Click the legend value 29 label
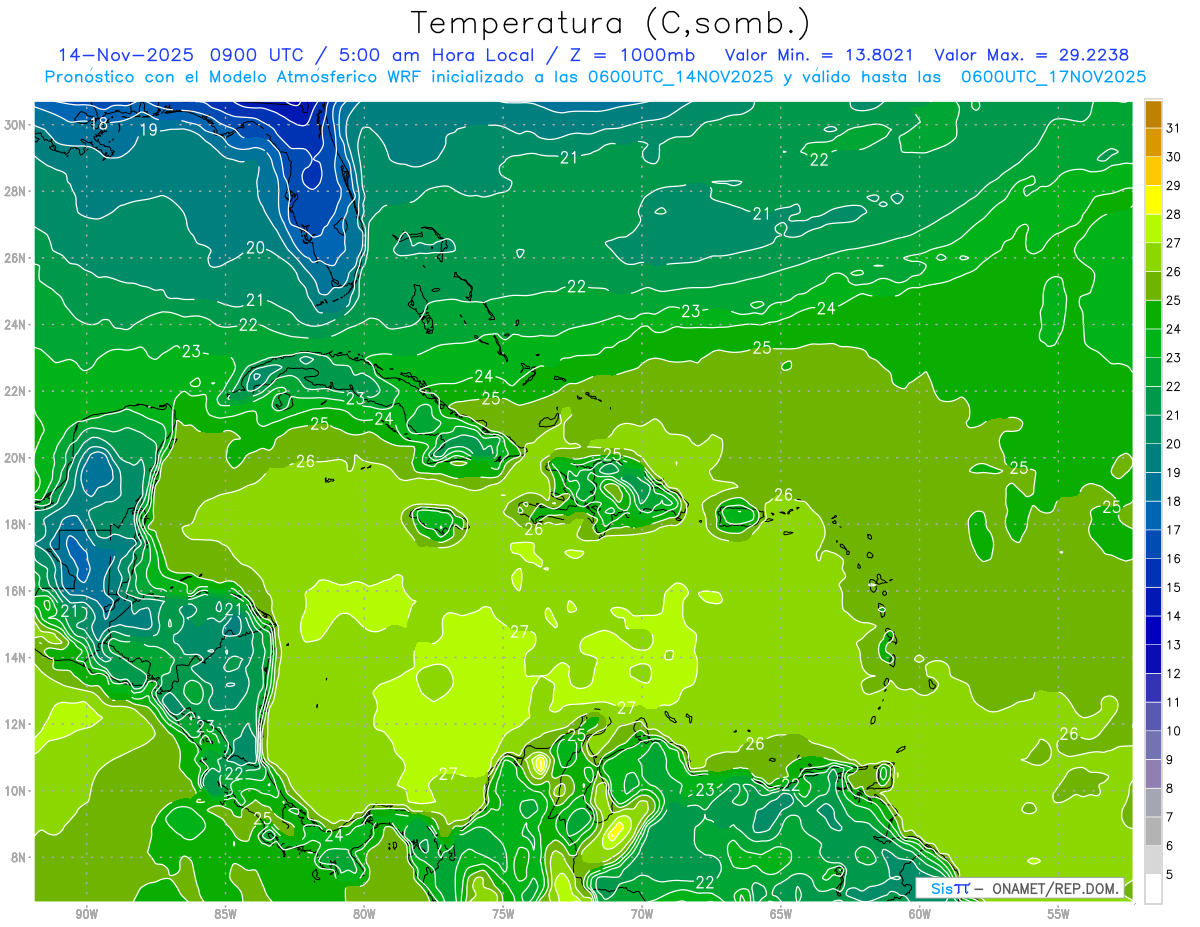Image resolution: width=1200 pixels, height=927 pixels. 1174,185
